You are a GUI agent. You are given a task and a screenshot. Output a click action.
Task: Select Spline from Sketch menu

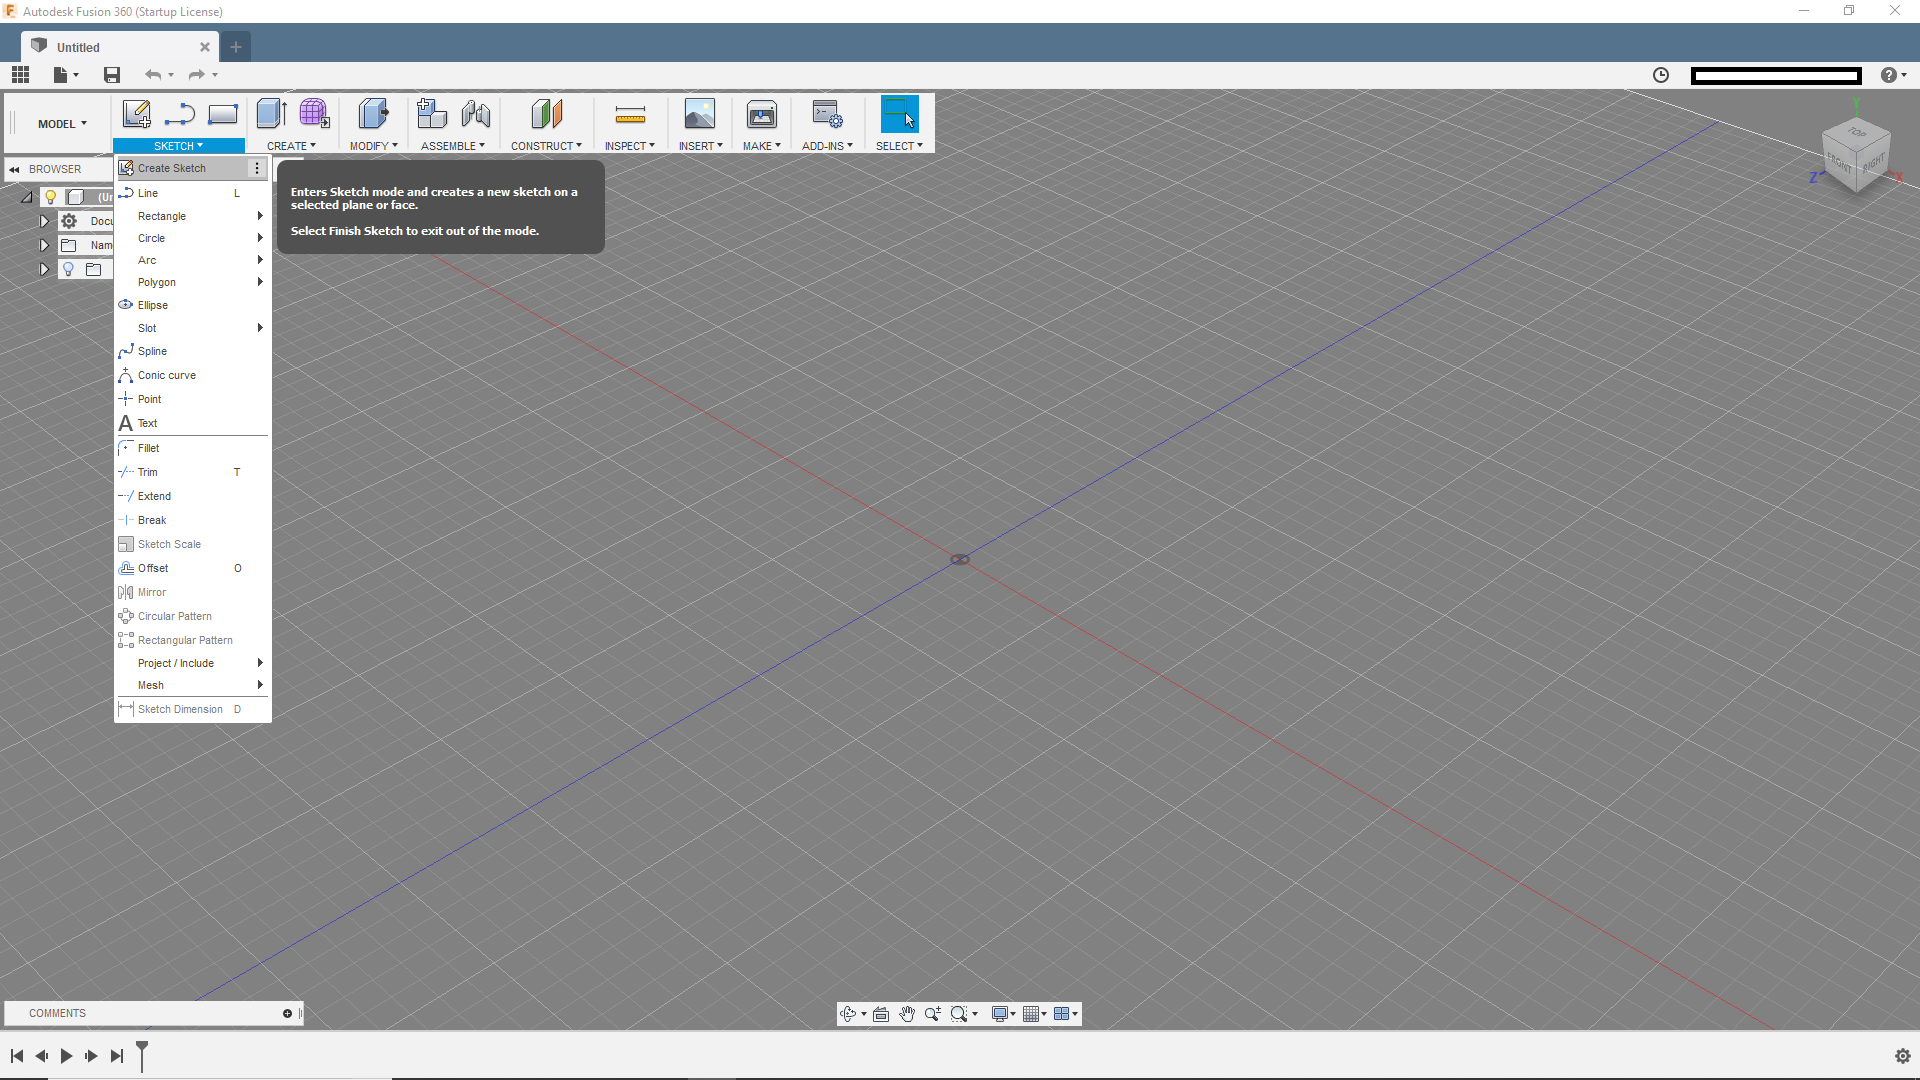pyautogui.click(x=192, y=351)
